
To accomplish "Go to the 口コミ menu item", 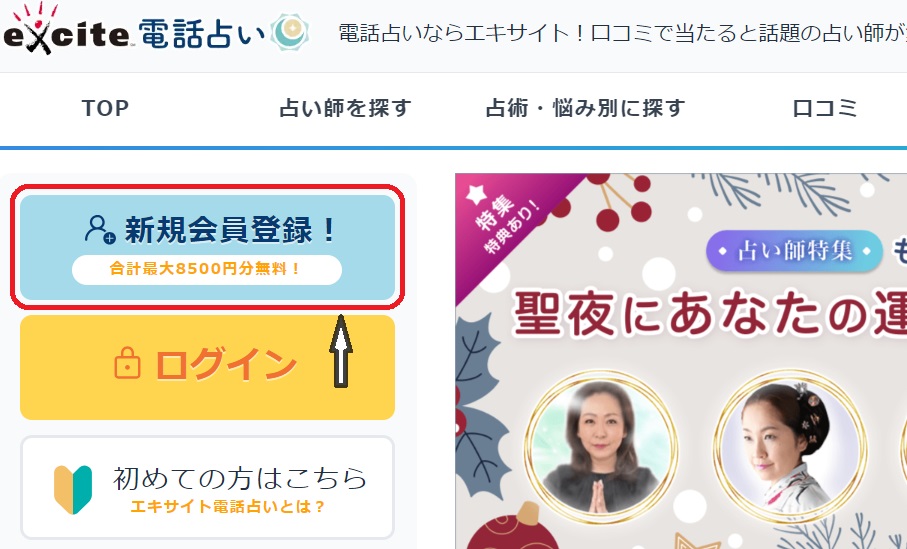I will 824,108.
